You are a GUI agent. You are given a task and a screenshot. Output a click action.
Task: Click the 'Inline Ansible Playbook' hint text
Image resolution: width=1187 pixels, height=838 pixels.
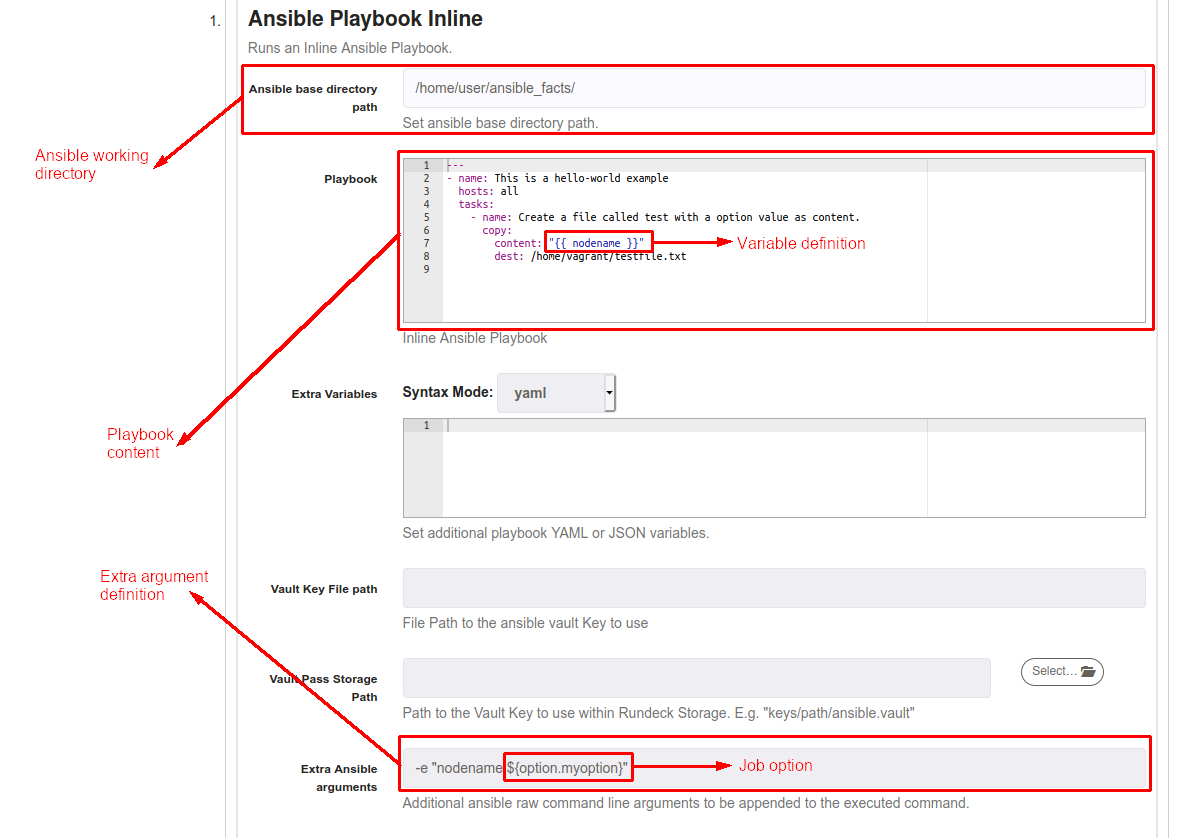pyautogui.click(x=475, y=338)
